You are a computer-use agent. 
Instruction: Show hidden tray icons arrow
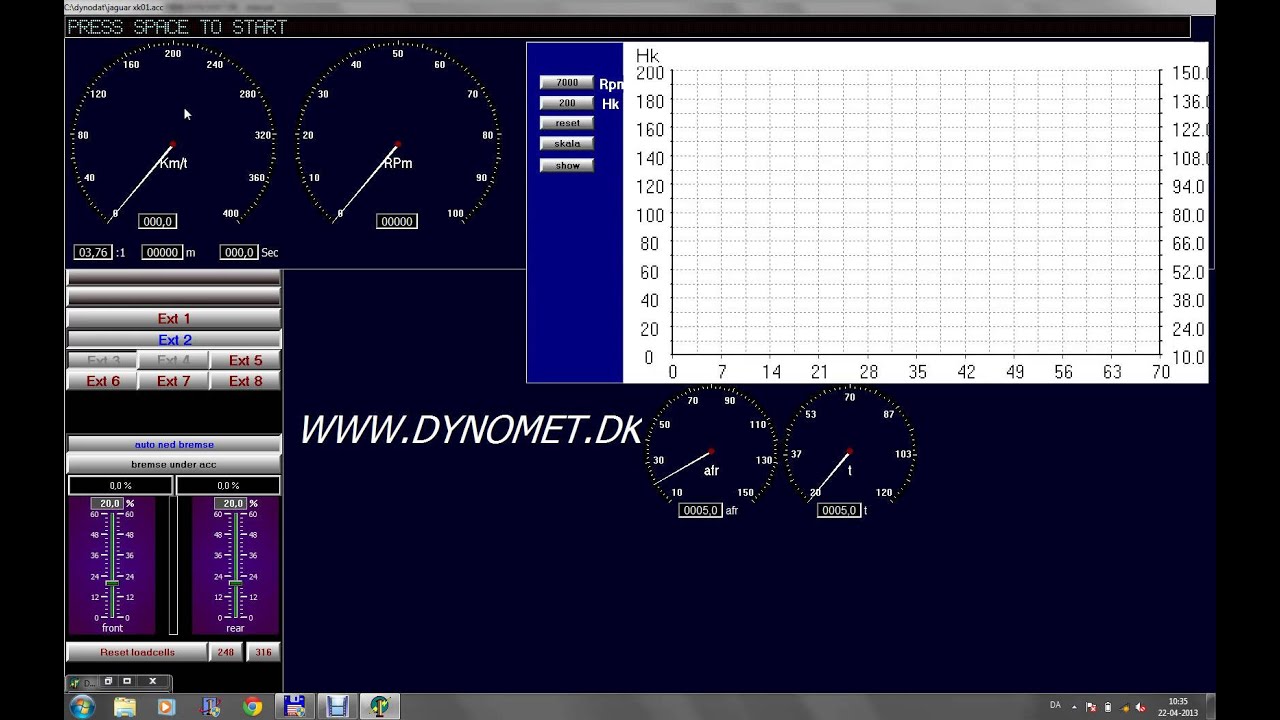[1075, 707]
